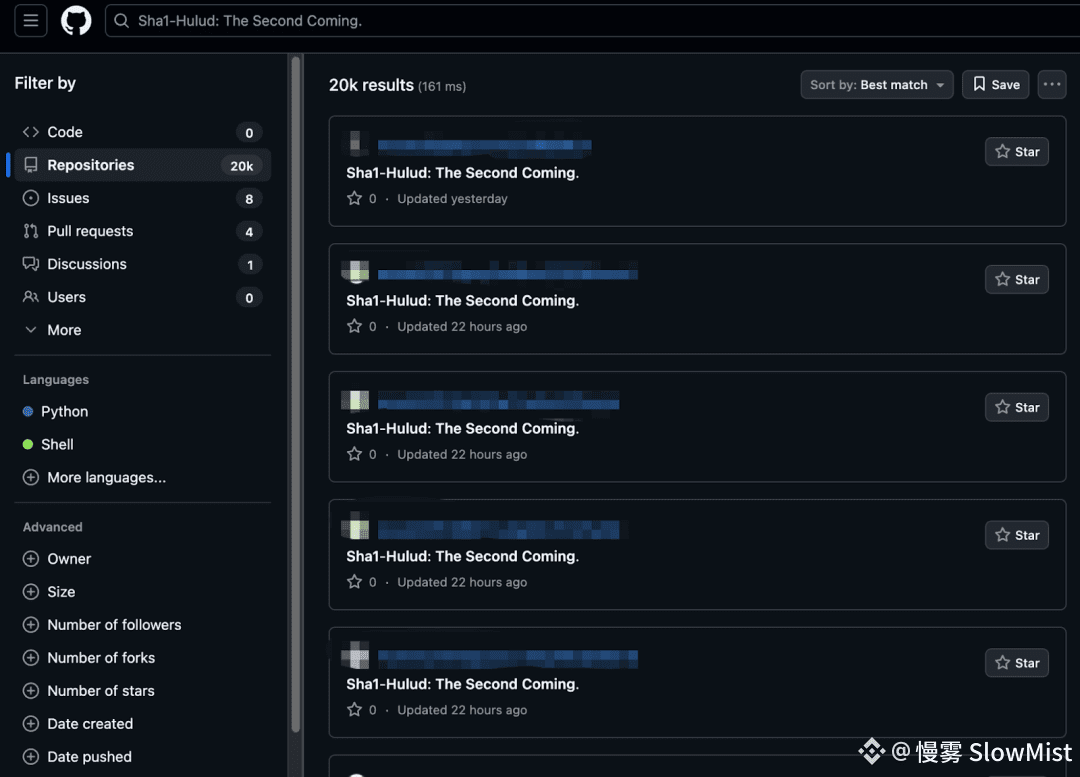Filter results by Code

(143, 132)
